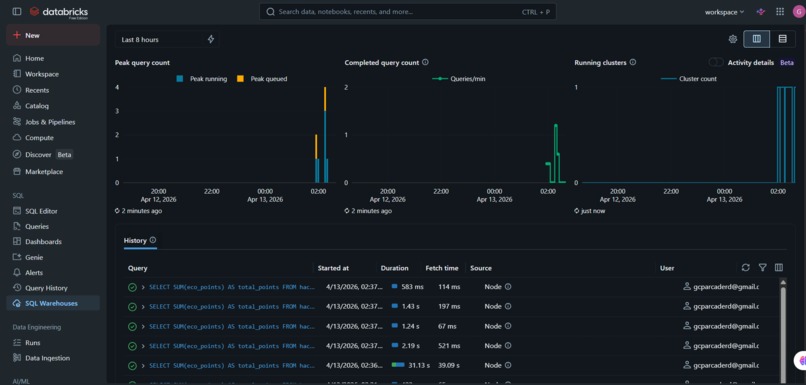Expand the query row with 1.43 s duration
The image size is (806, 385).
tap(143, 306)
